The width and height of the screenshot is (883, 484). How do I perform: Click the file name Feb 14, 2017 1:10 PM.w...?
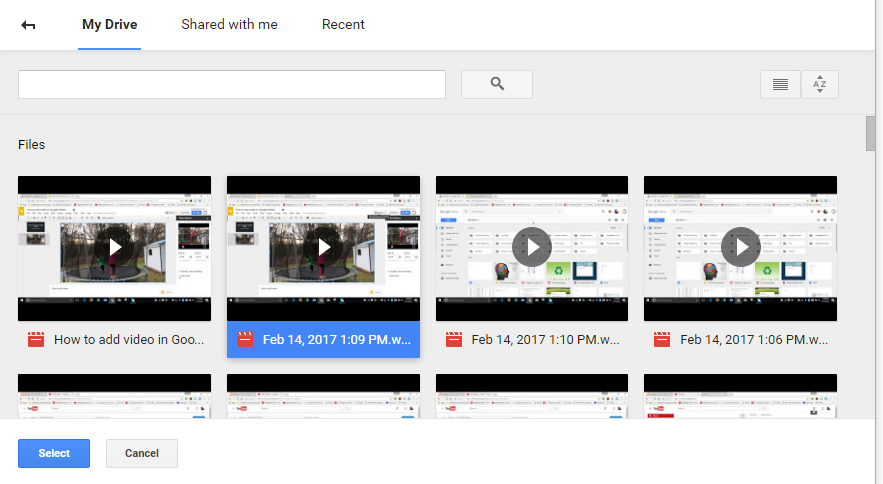[545, 340]
